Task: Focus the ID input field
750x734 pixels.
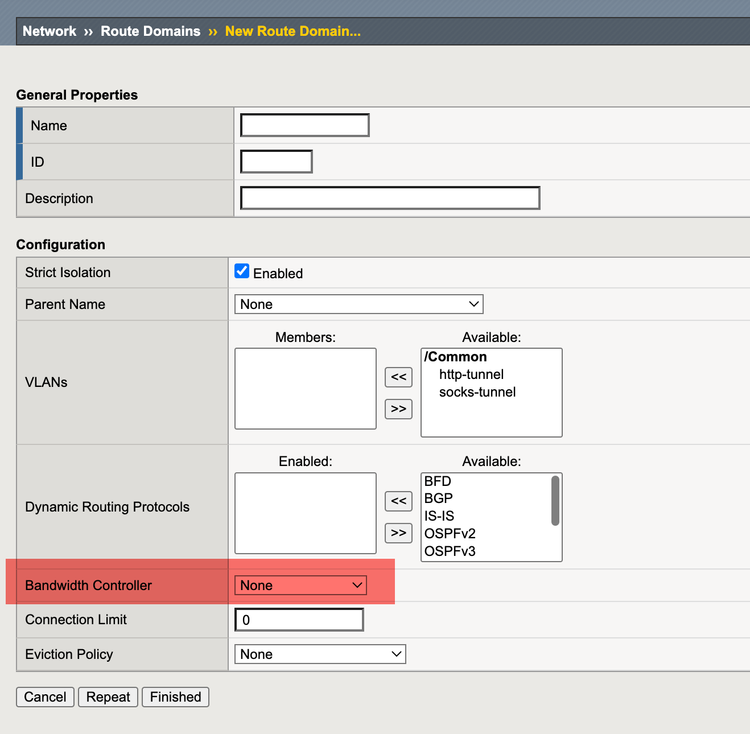Action: point(277,161)
